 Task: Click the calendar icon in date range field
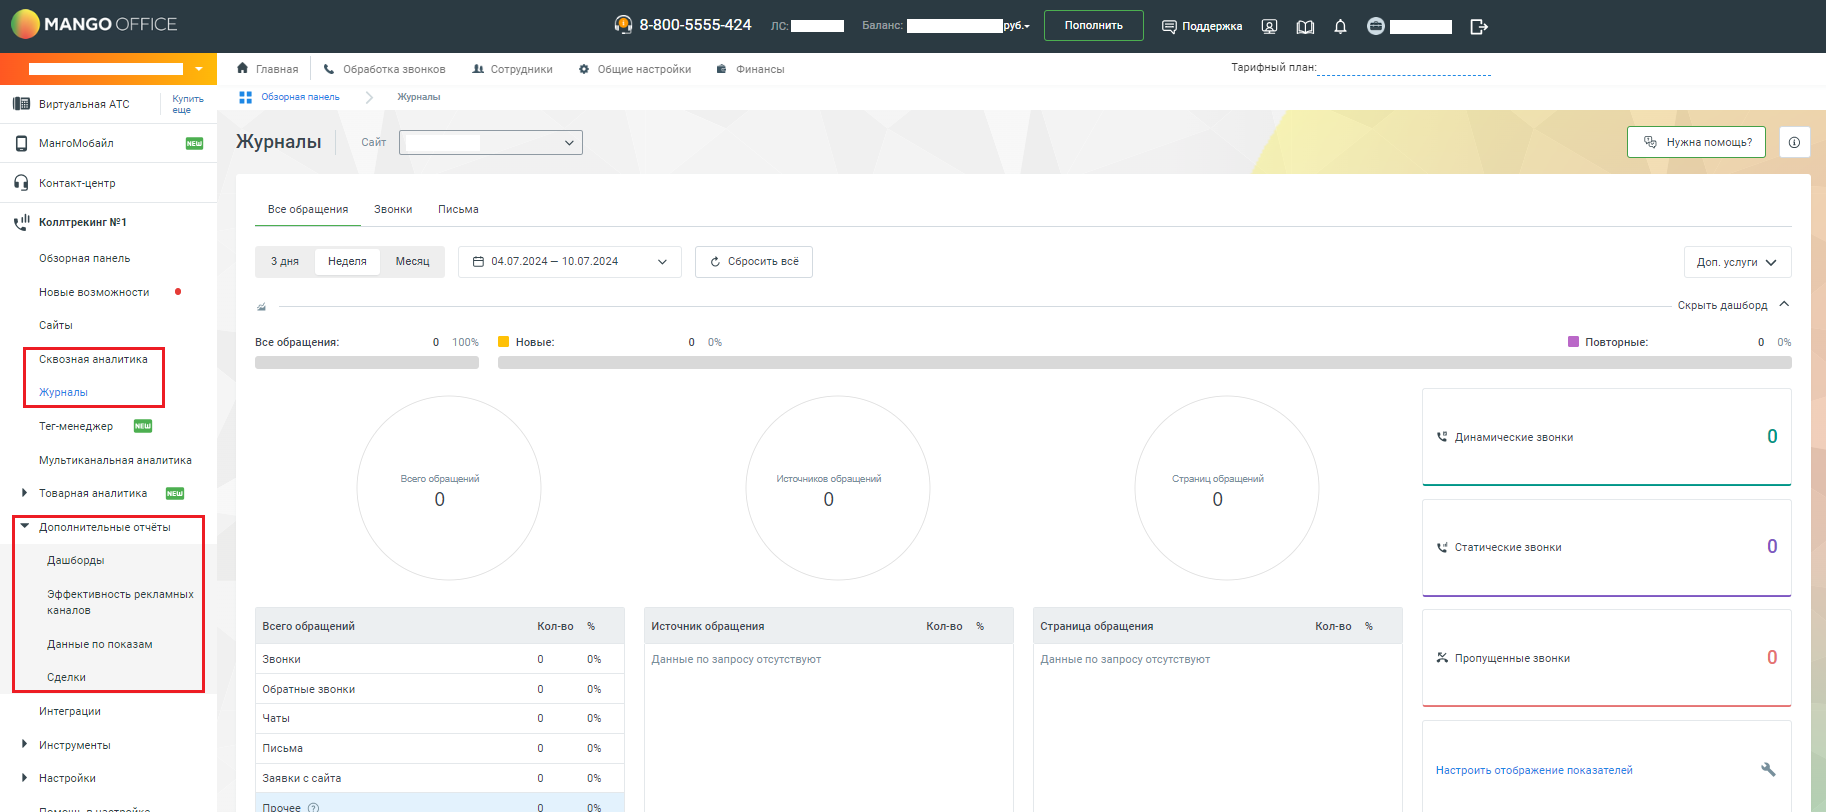[478, 262]
